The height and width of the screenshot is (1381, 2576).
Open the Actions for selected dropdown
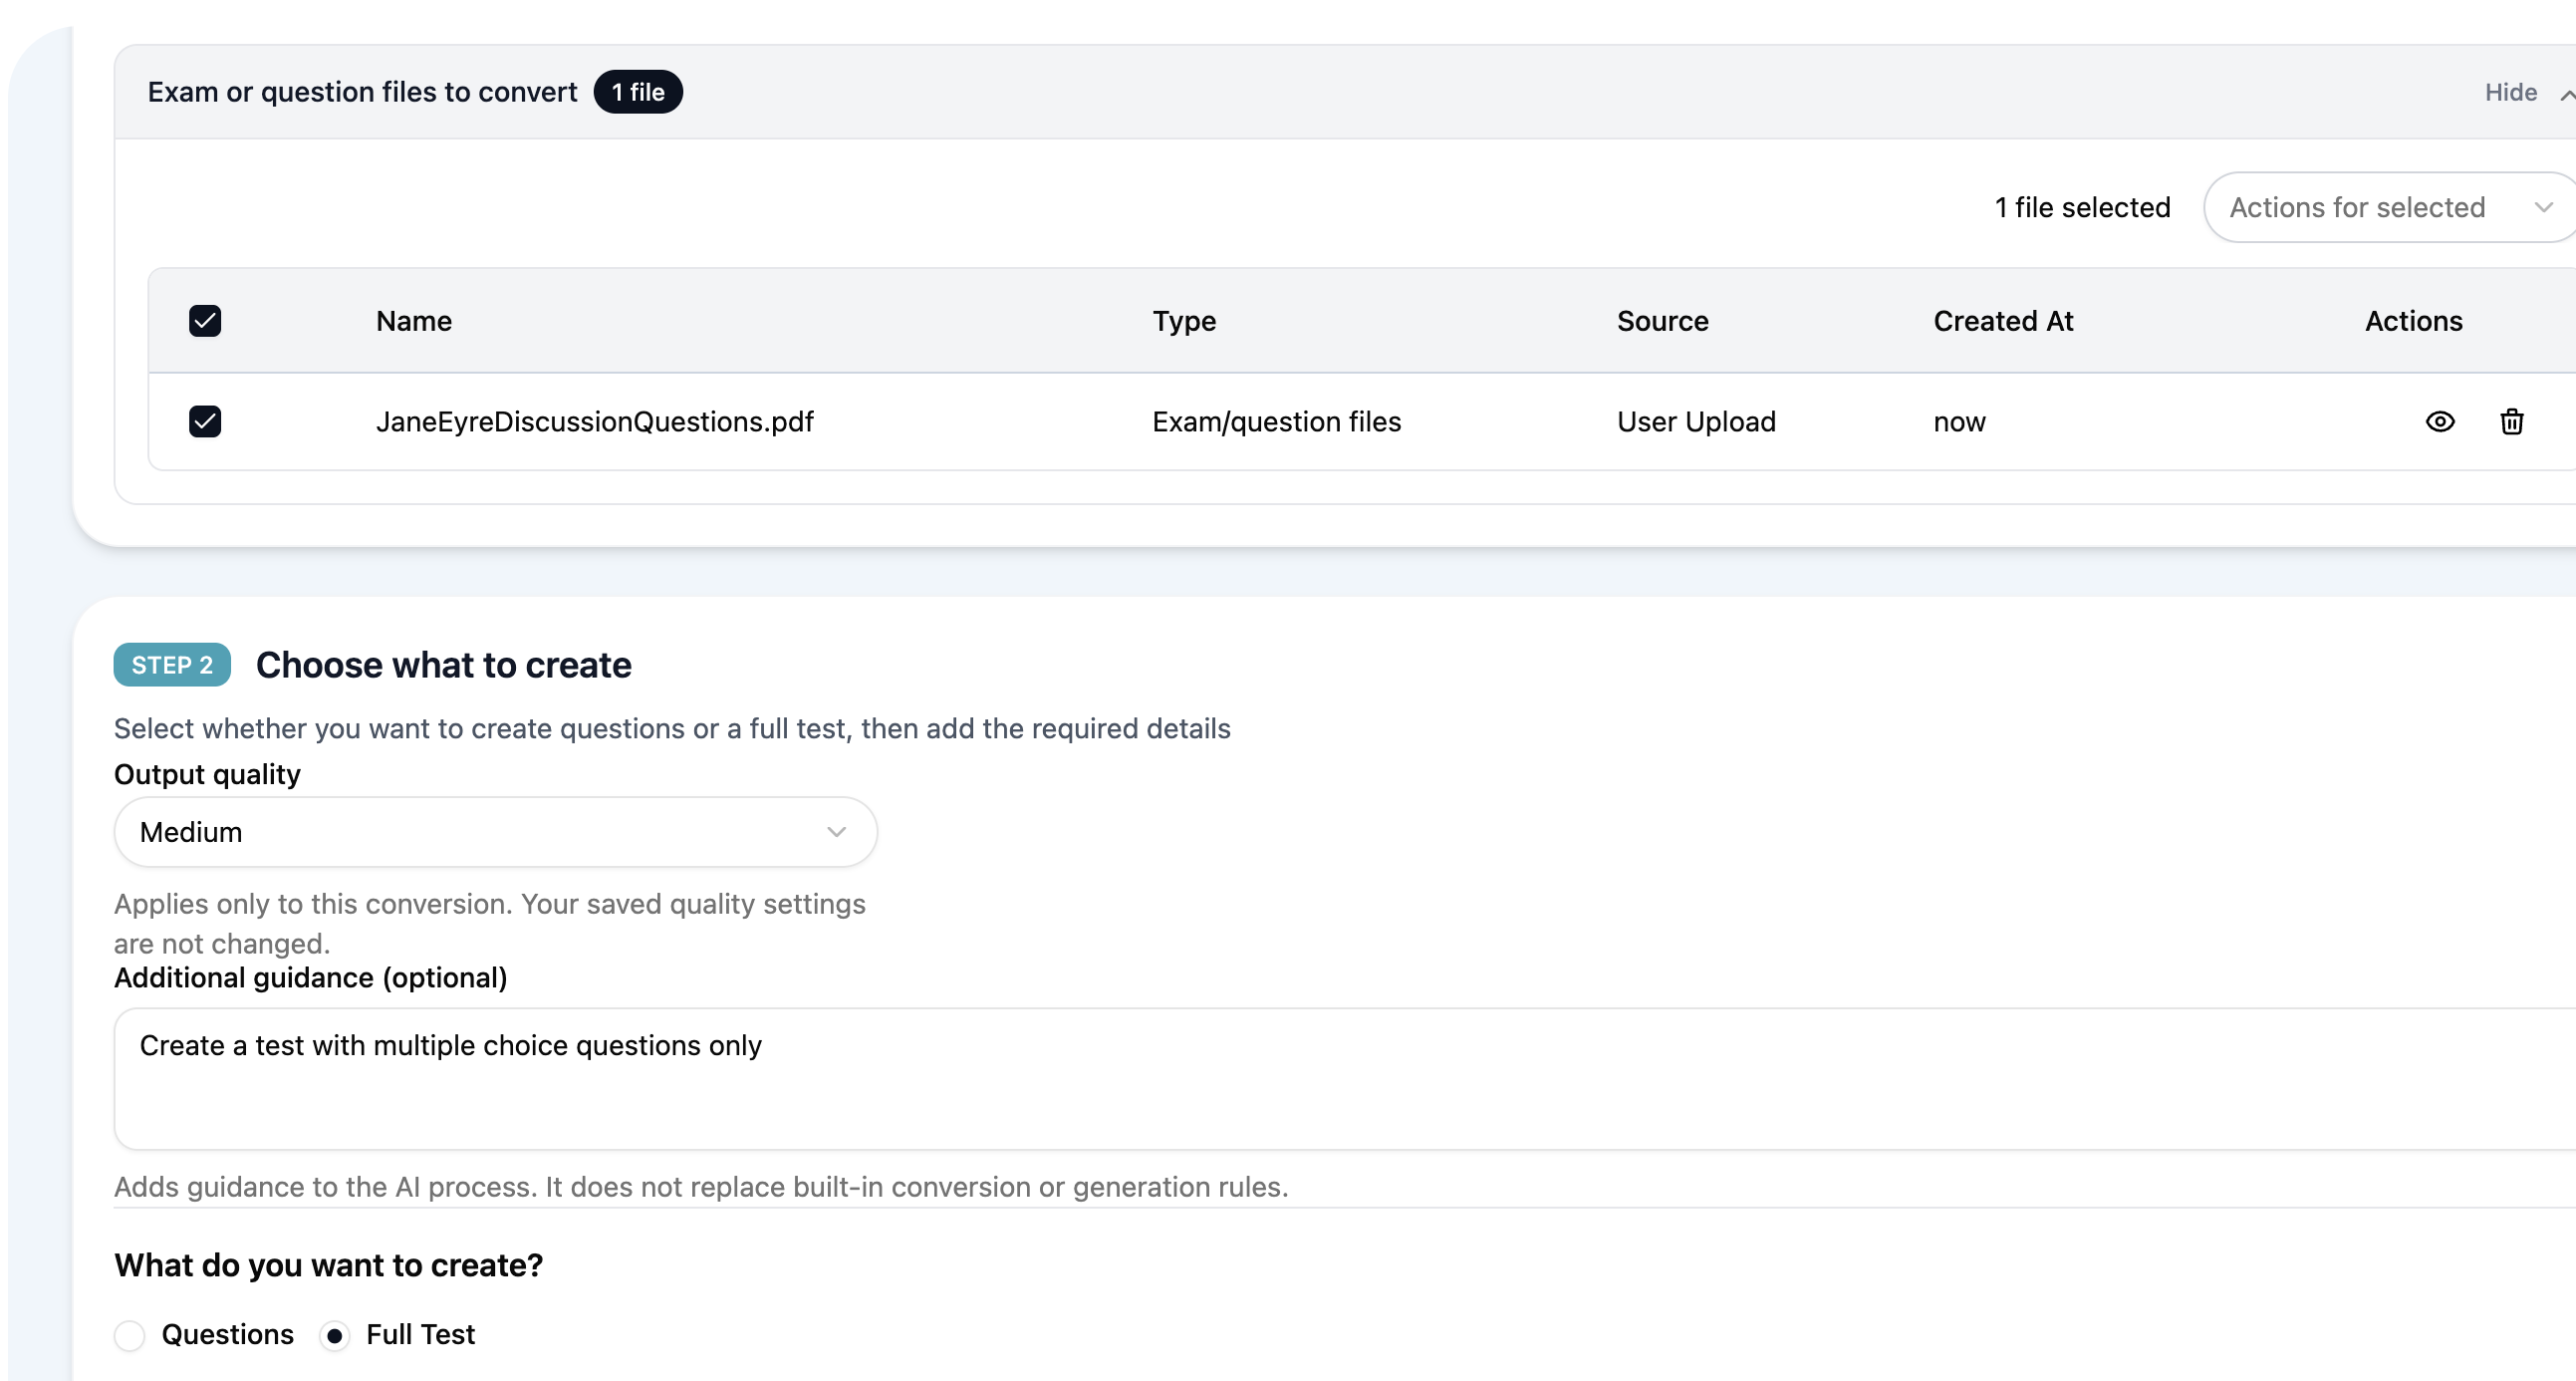point(2390,207)
